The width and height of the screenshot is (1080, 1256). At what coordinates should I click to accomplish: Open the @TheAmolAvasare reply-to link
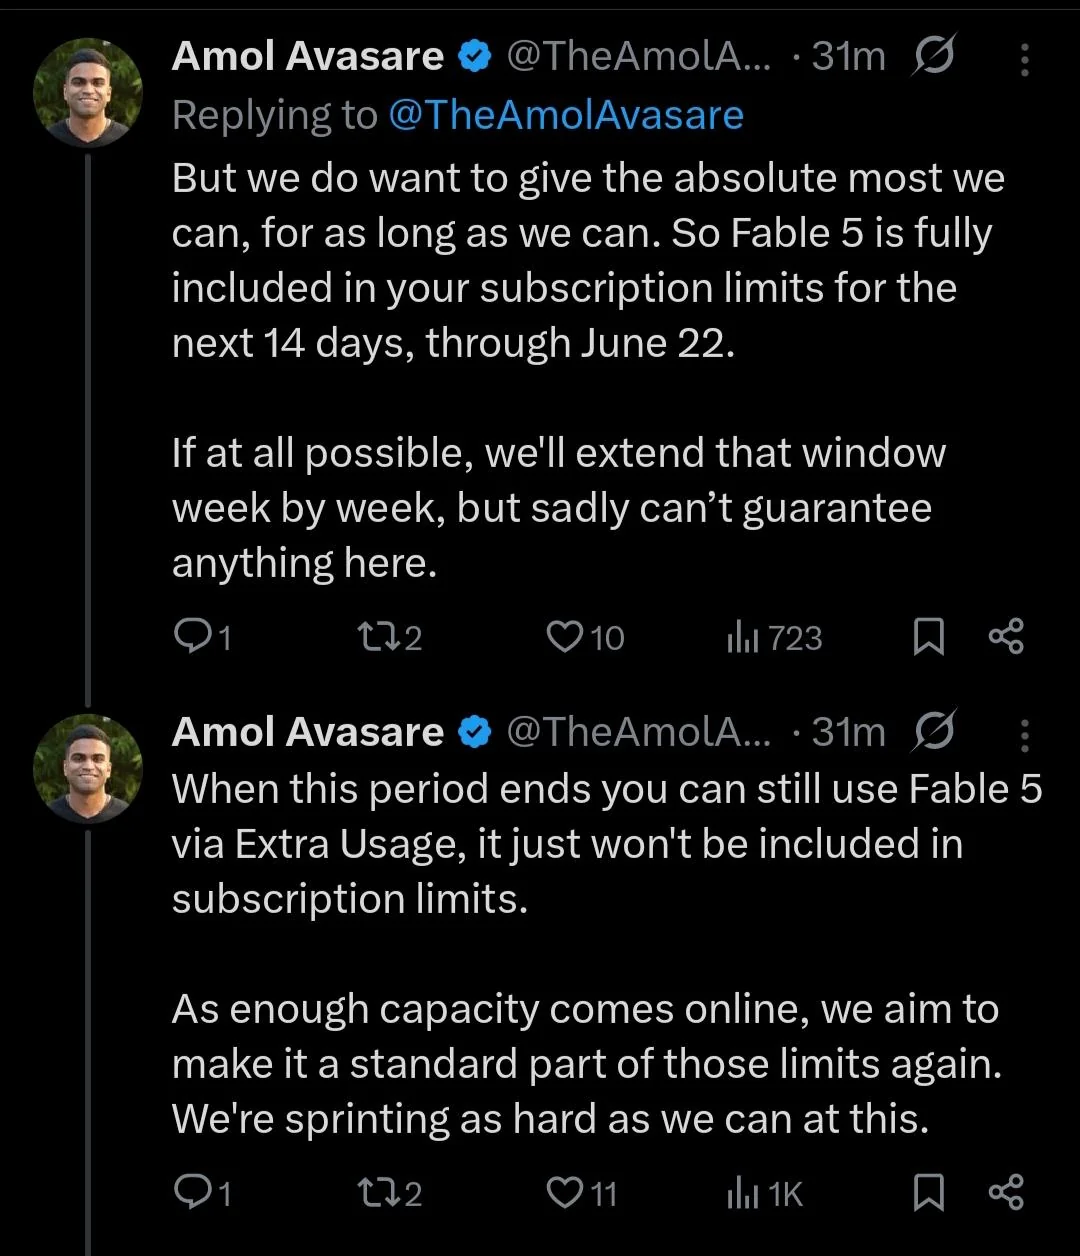coord(565,115)
